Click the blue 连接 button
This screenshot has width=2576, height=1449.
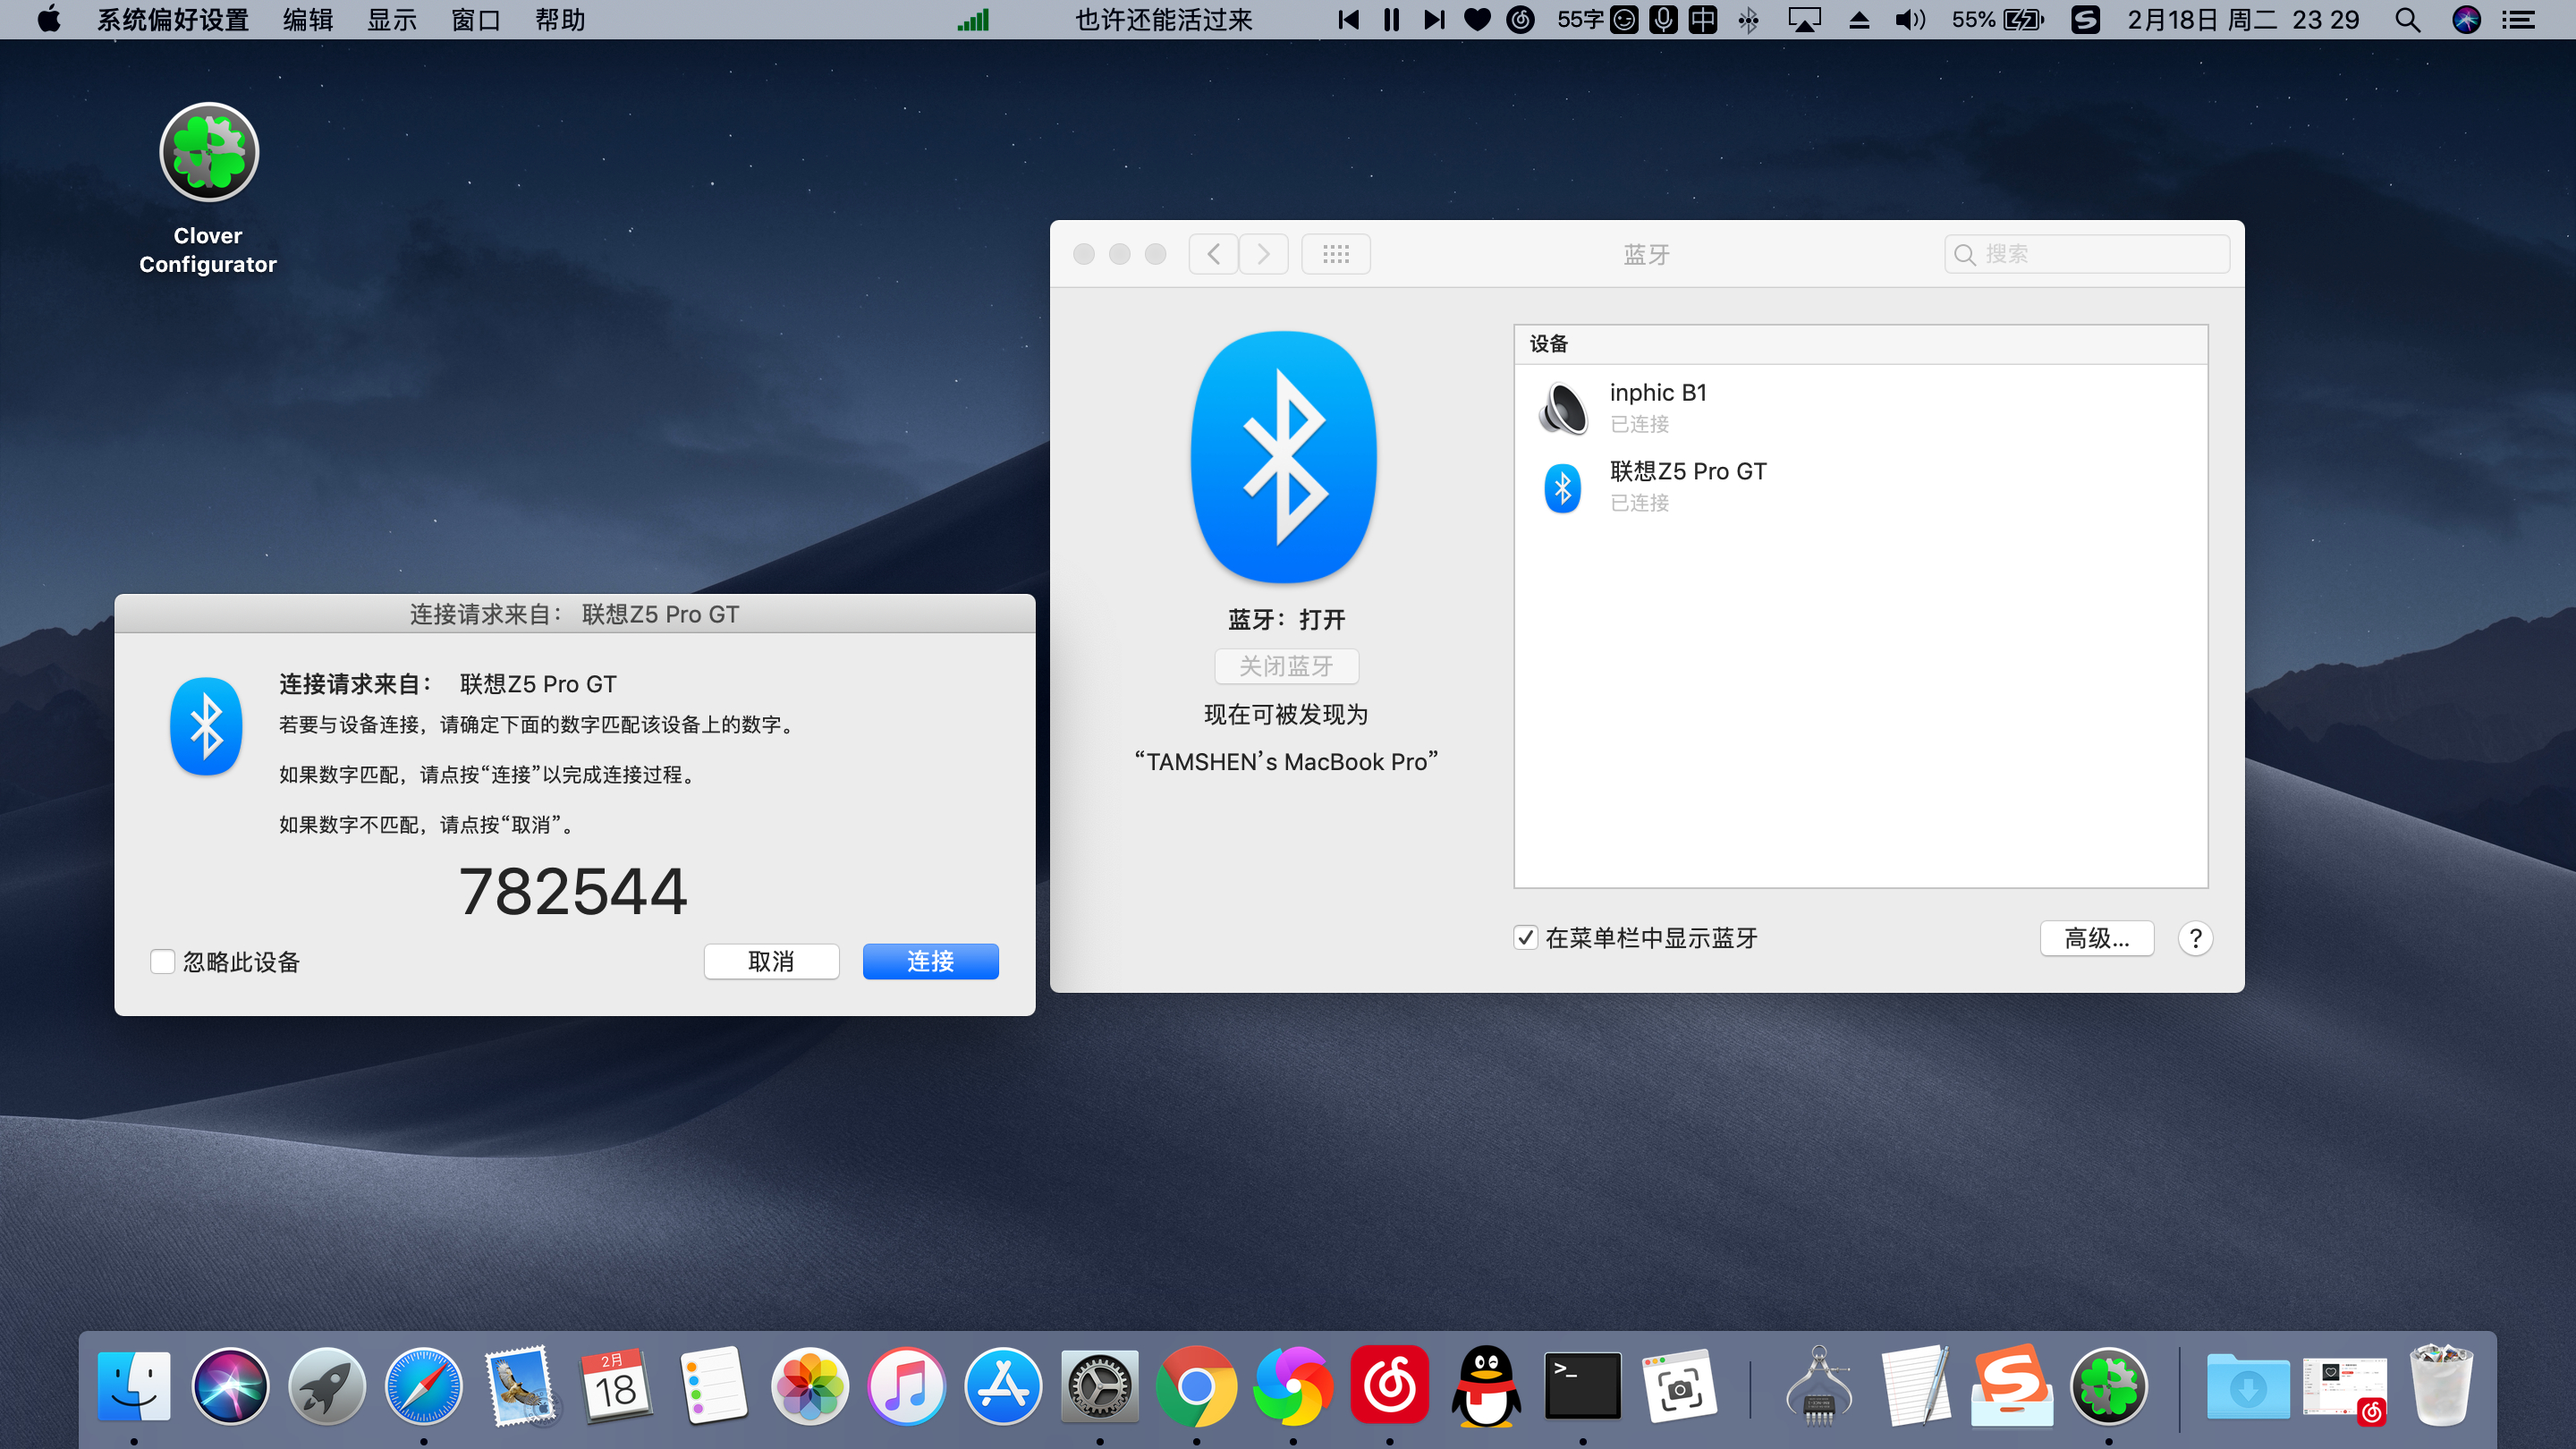(x=930, y=961)
